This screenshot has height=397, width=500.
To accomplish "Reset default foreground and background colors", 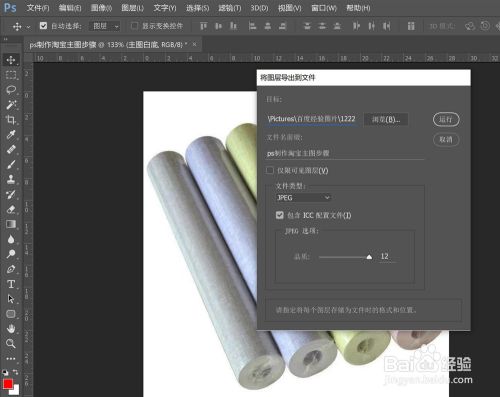I will [x=5, y=372].
